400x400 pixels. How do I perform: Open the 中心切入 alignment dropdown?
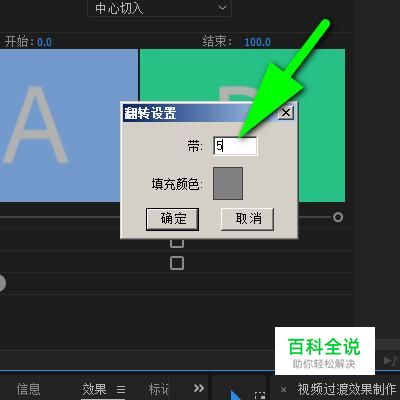(159, 8)
